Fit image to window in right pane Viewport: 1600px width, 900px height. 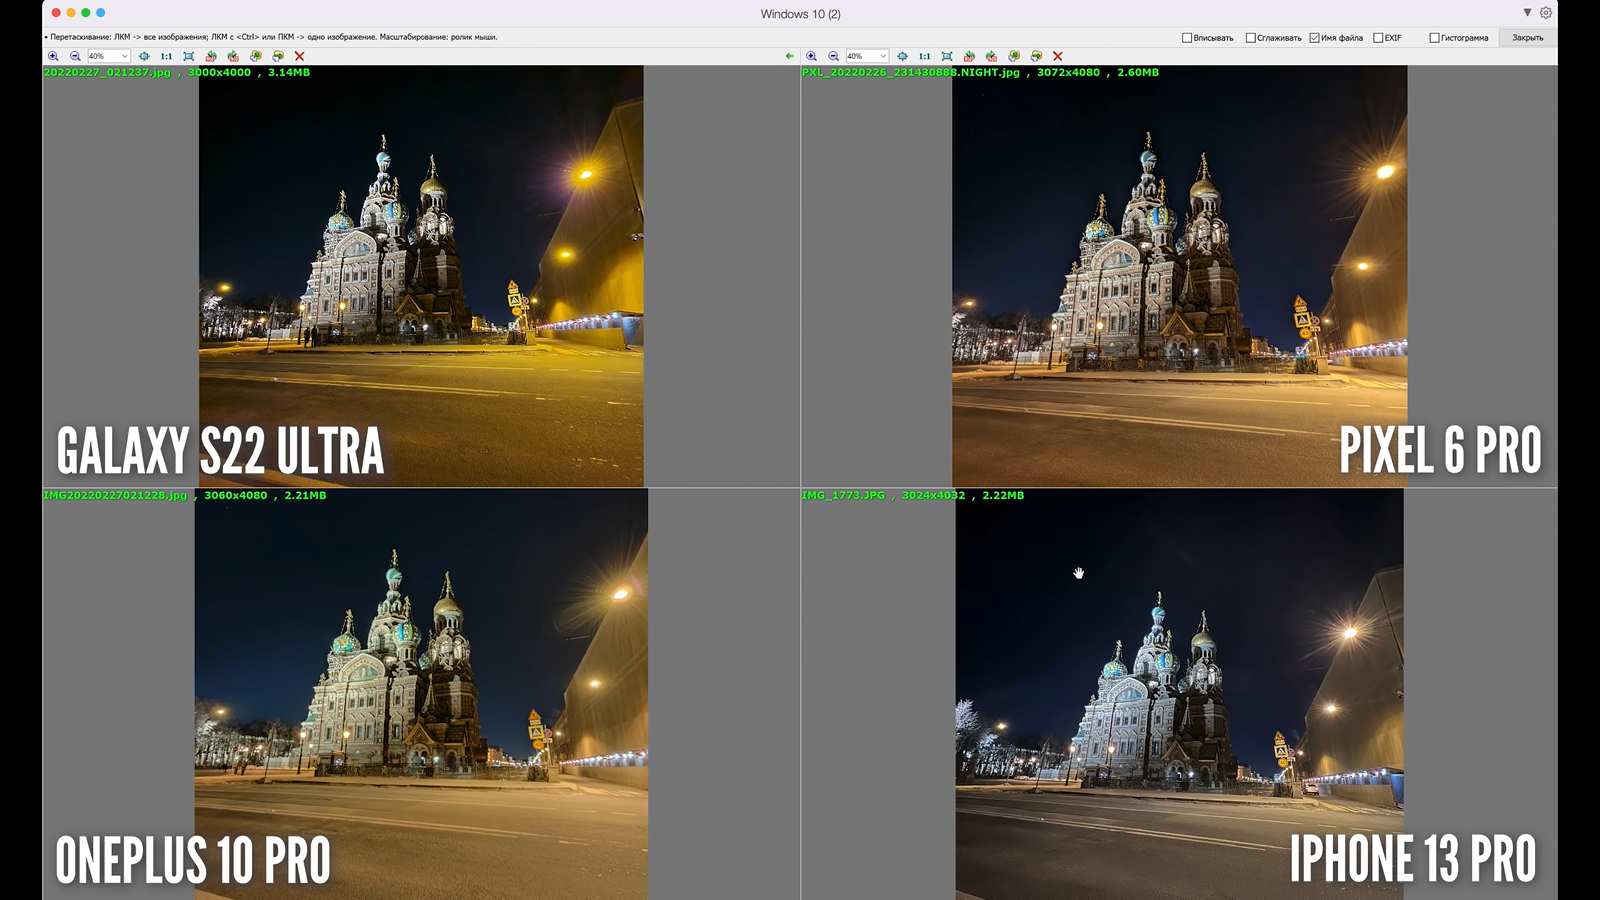[x=902, y=56]
